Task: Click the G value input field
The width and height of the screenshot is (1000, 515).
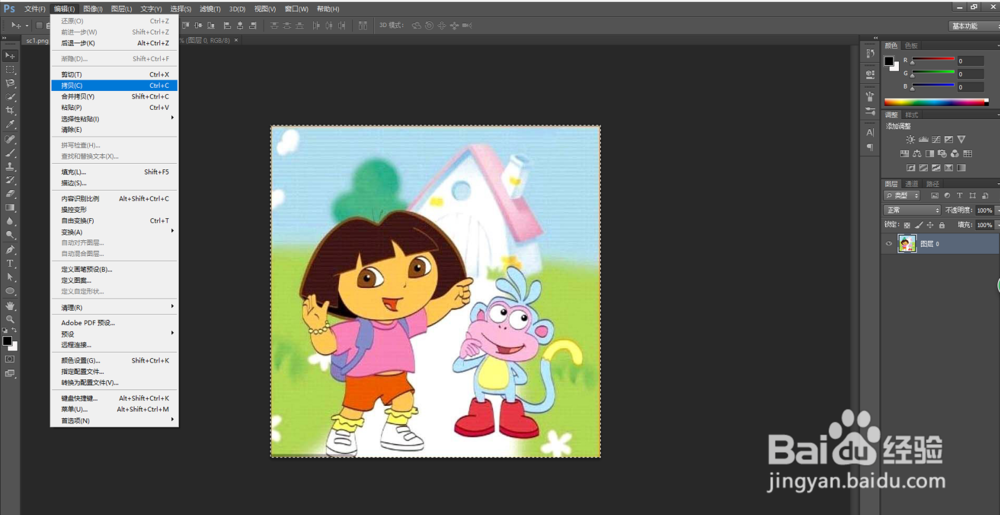Action: pos(971,74)
